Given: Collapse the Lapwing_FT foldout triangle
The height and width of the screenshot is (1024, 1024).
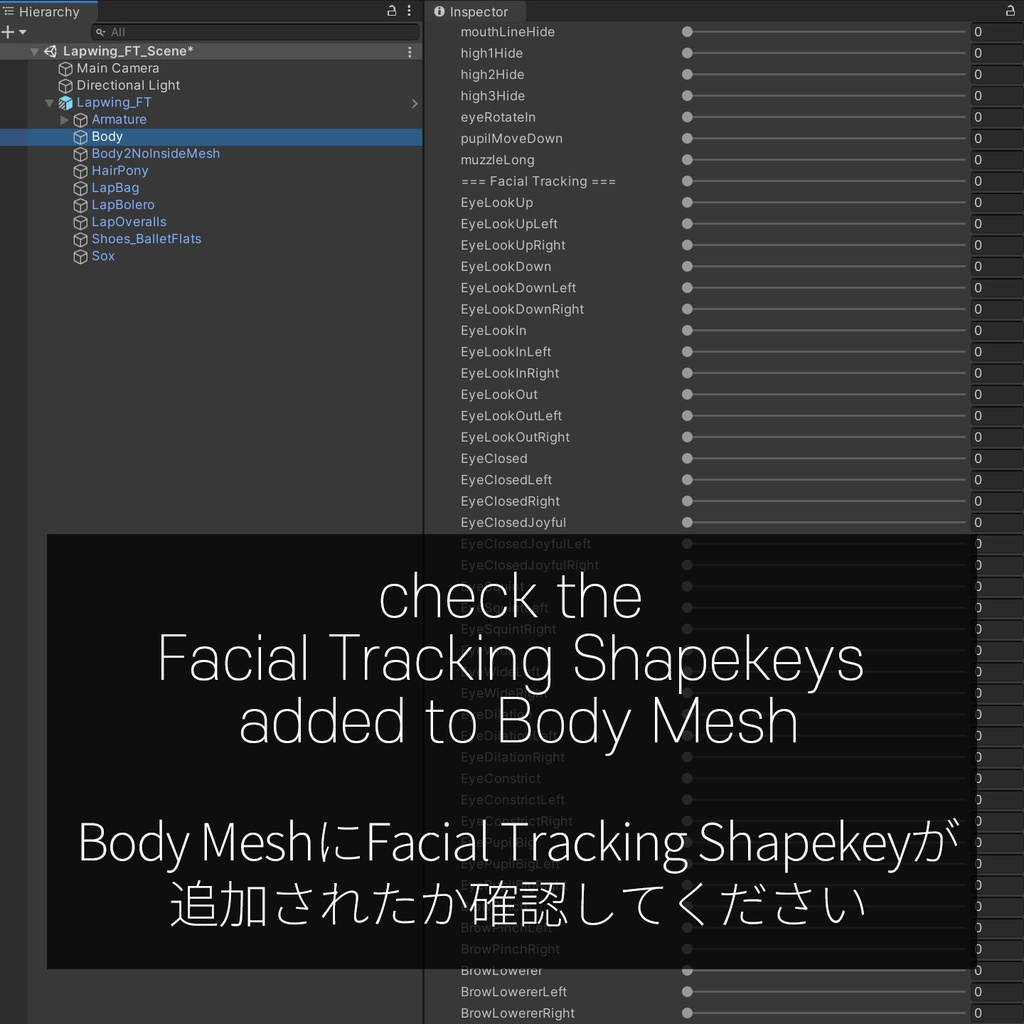Looking at the screenshot, I should tap(48, 102).
